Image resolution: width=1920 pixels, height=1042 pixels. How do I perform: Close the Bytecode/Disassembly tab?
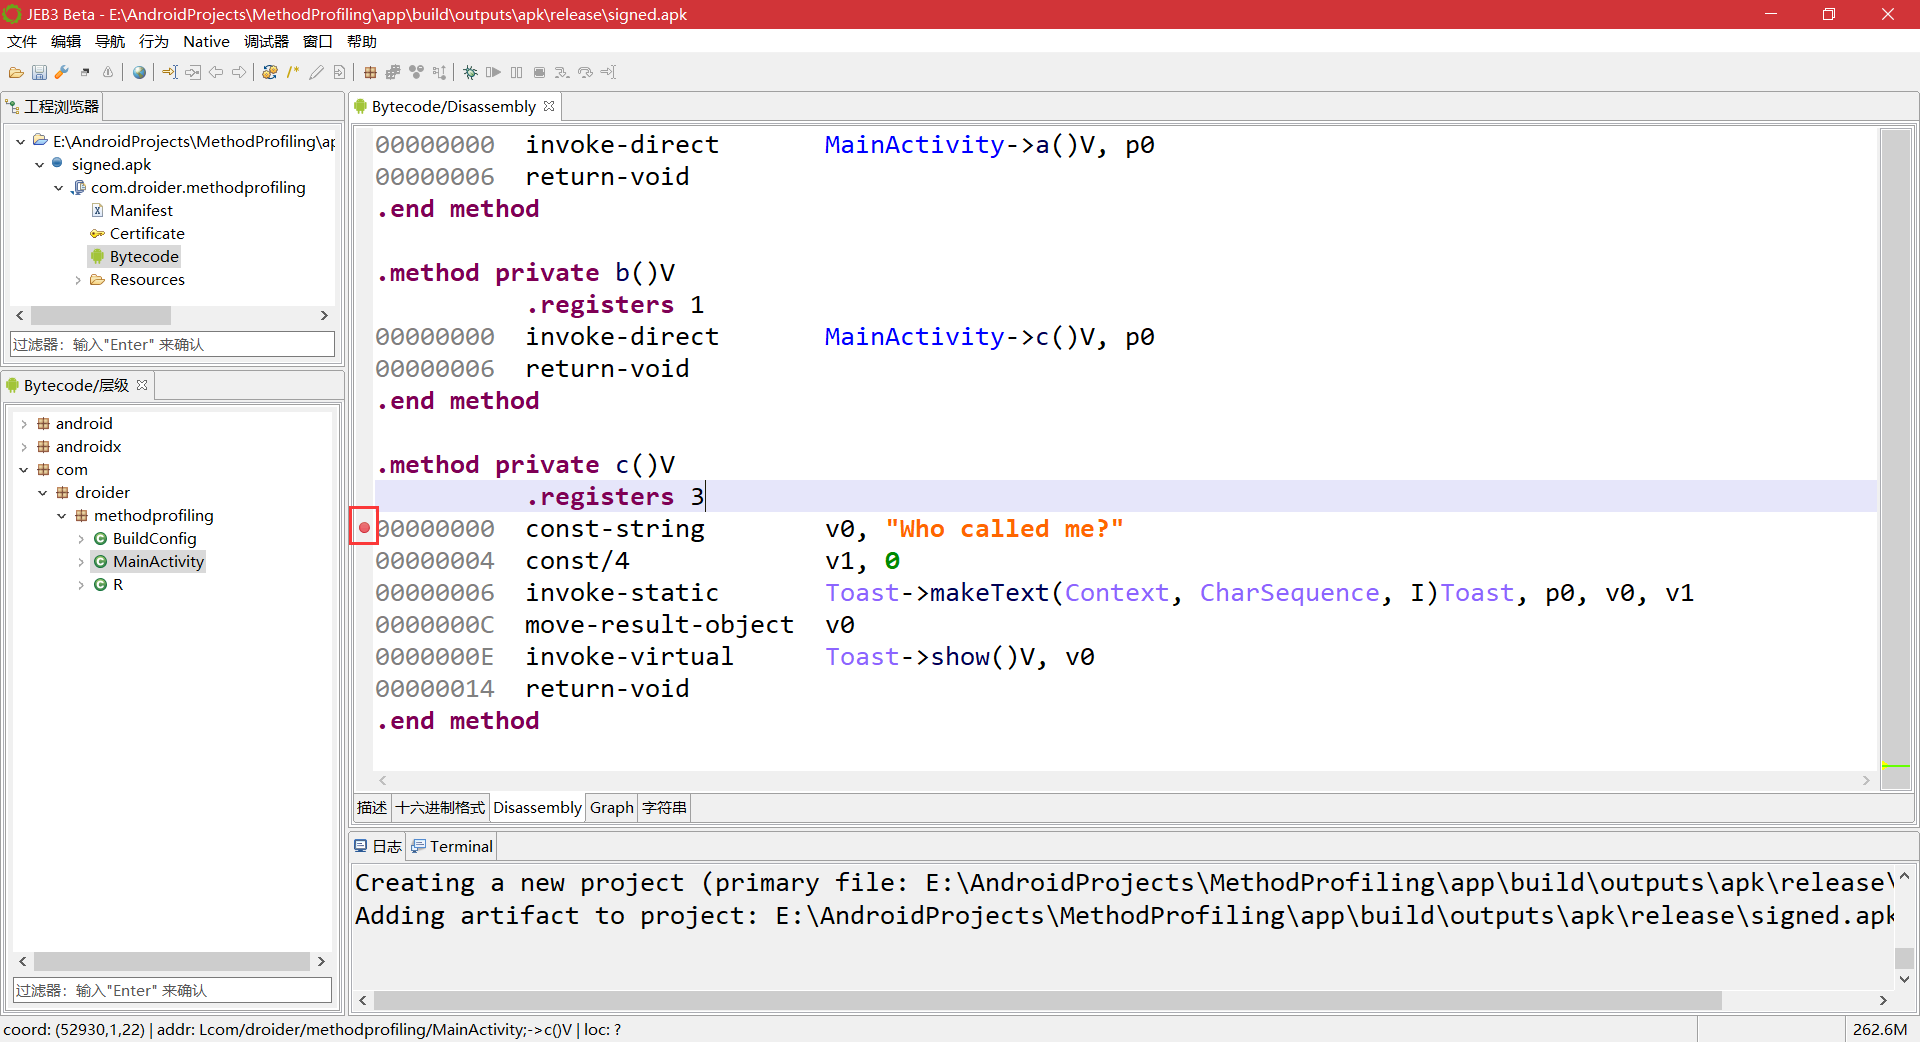pyautogui.click(x=549, y=106)
